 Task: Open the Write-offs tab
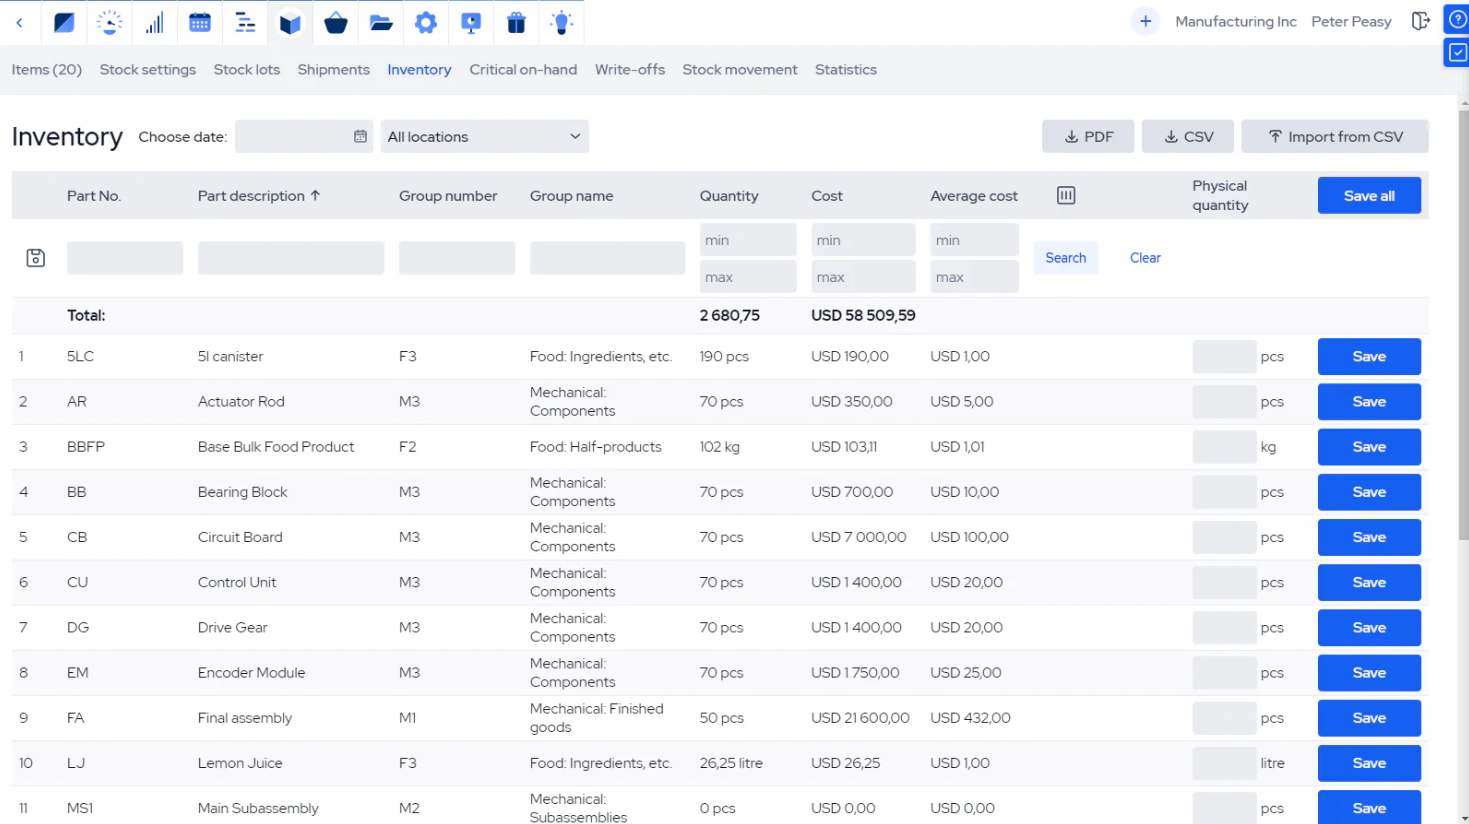(x=630, y=69)
